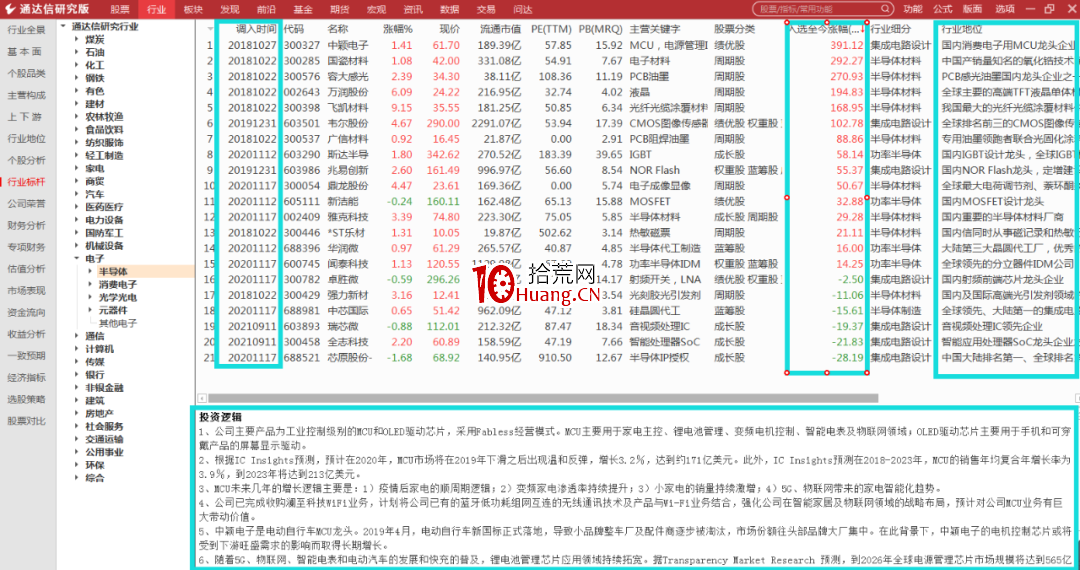Click the table horizontal scrollbar thumb
The width and height of the screenshot is (1080, 570).
click(x=543, y=398)
